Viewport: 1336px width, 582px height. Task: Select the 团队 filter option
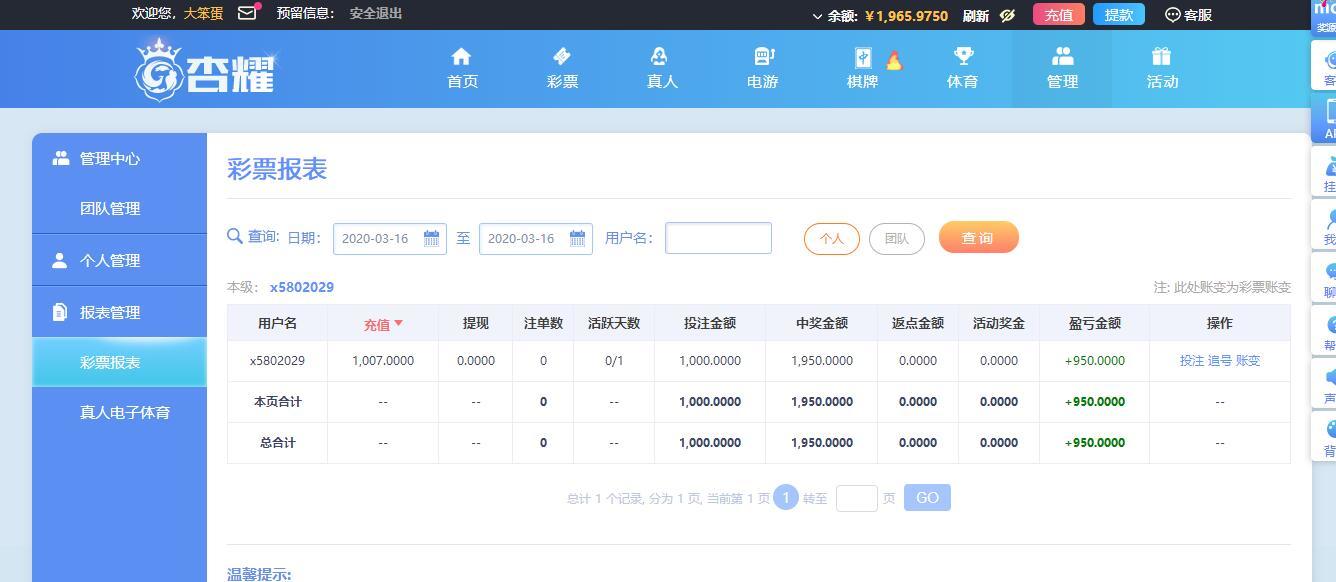[x=896, y=238]
